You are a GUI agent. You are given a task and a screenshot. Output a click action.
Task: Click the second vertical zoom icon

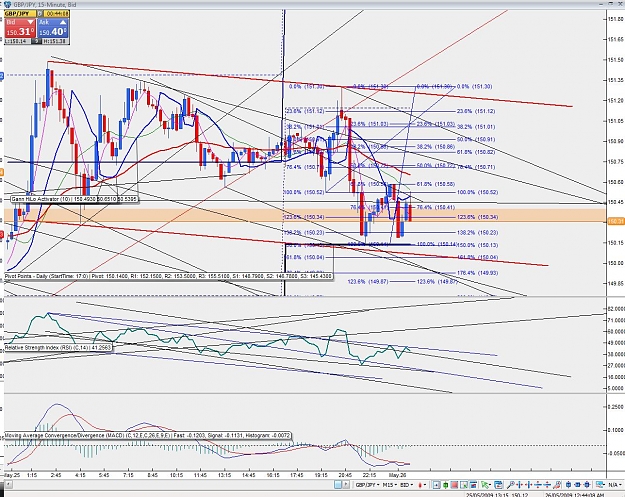click(x=548, y=485)
